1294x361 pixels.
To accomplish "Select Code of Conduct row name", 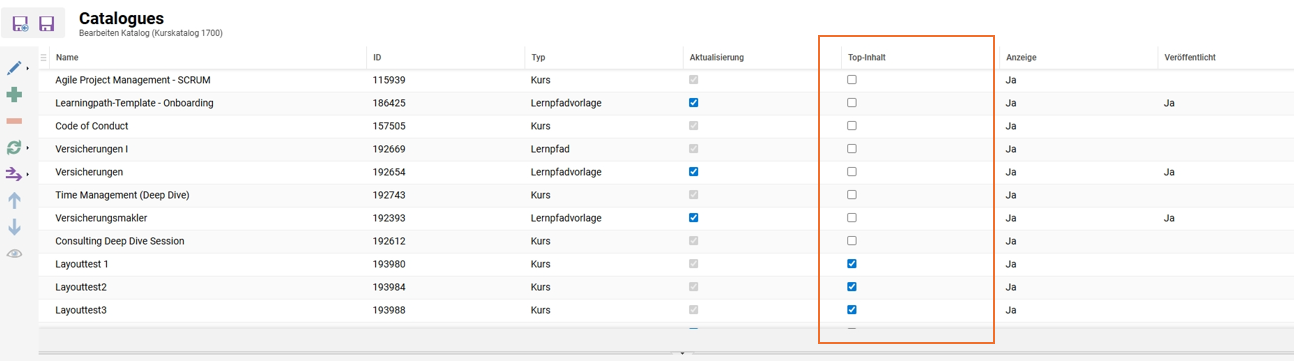I will click(x=91, y=126).
